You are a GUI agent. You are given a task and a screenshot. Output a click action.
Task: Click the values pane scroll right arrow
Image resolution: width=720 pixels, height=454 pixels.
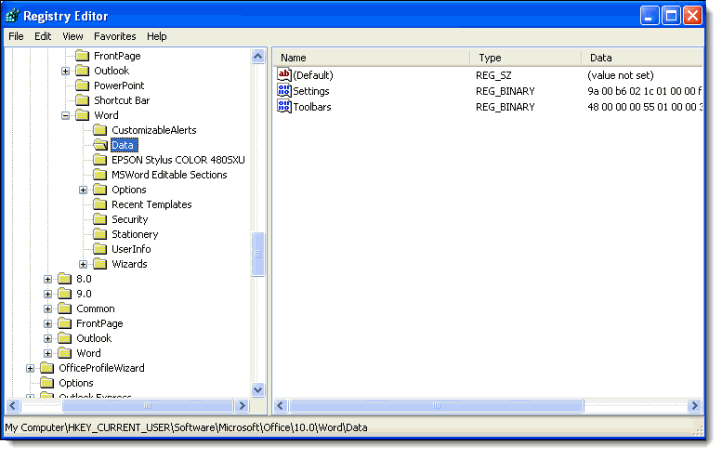694,406
